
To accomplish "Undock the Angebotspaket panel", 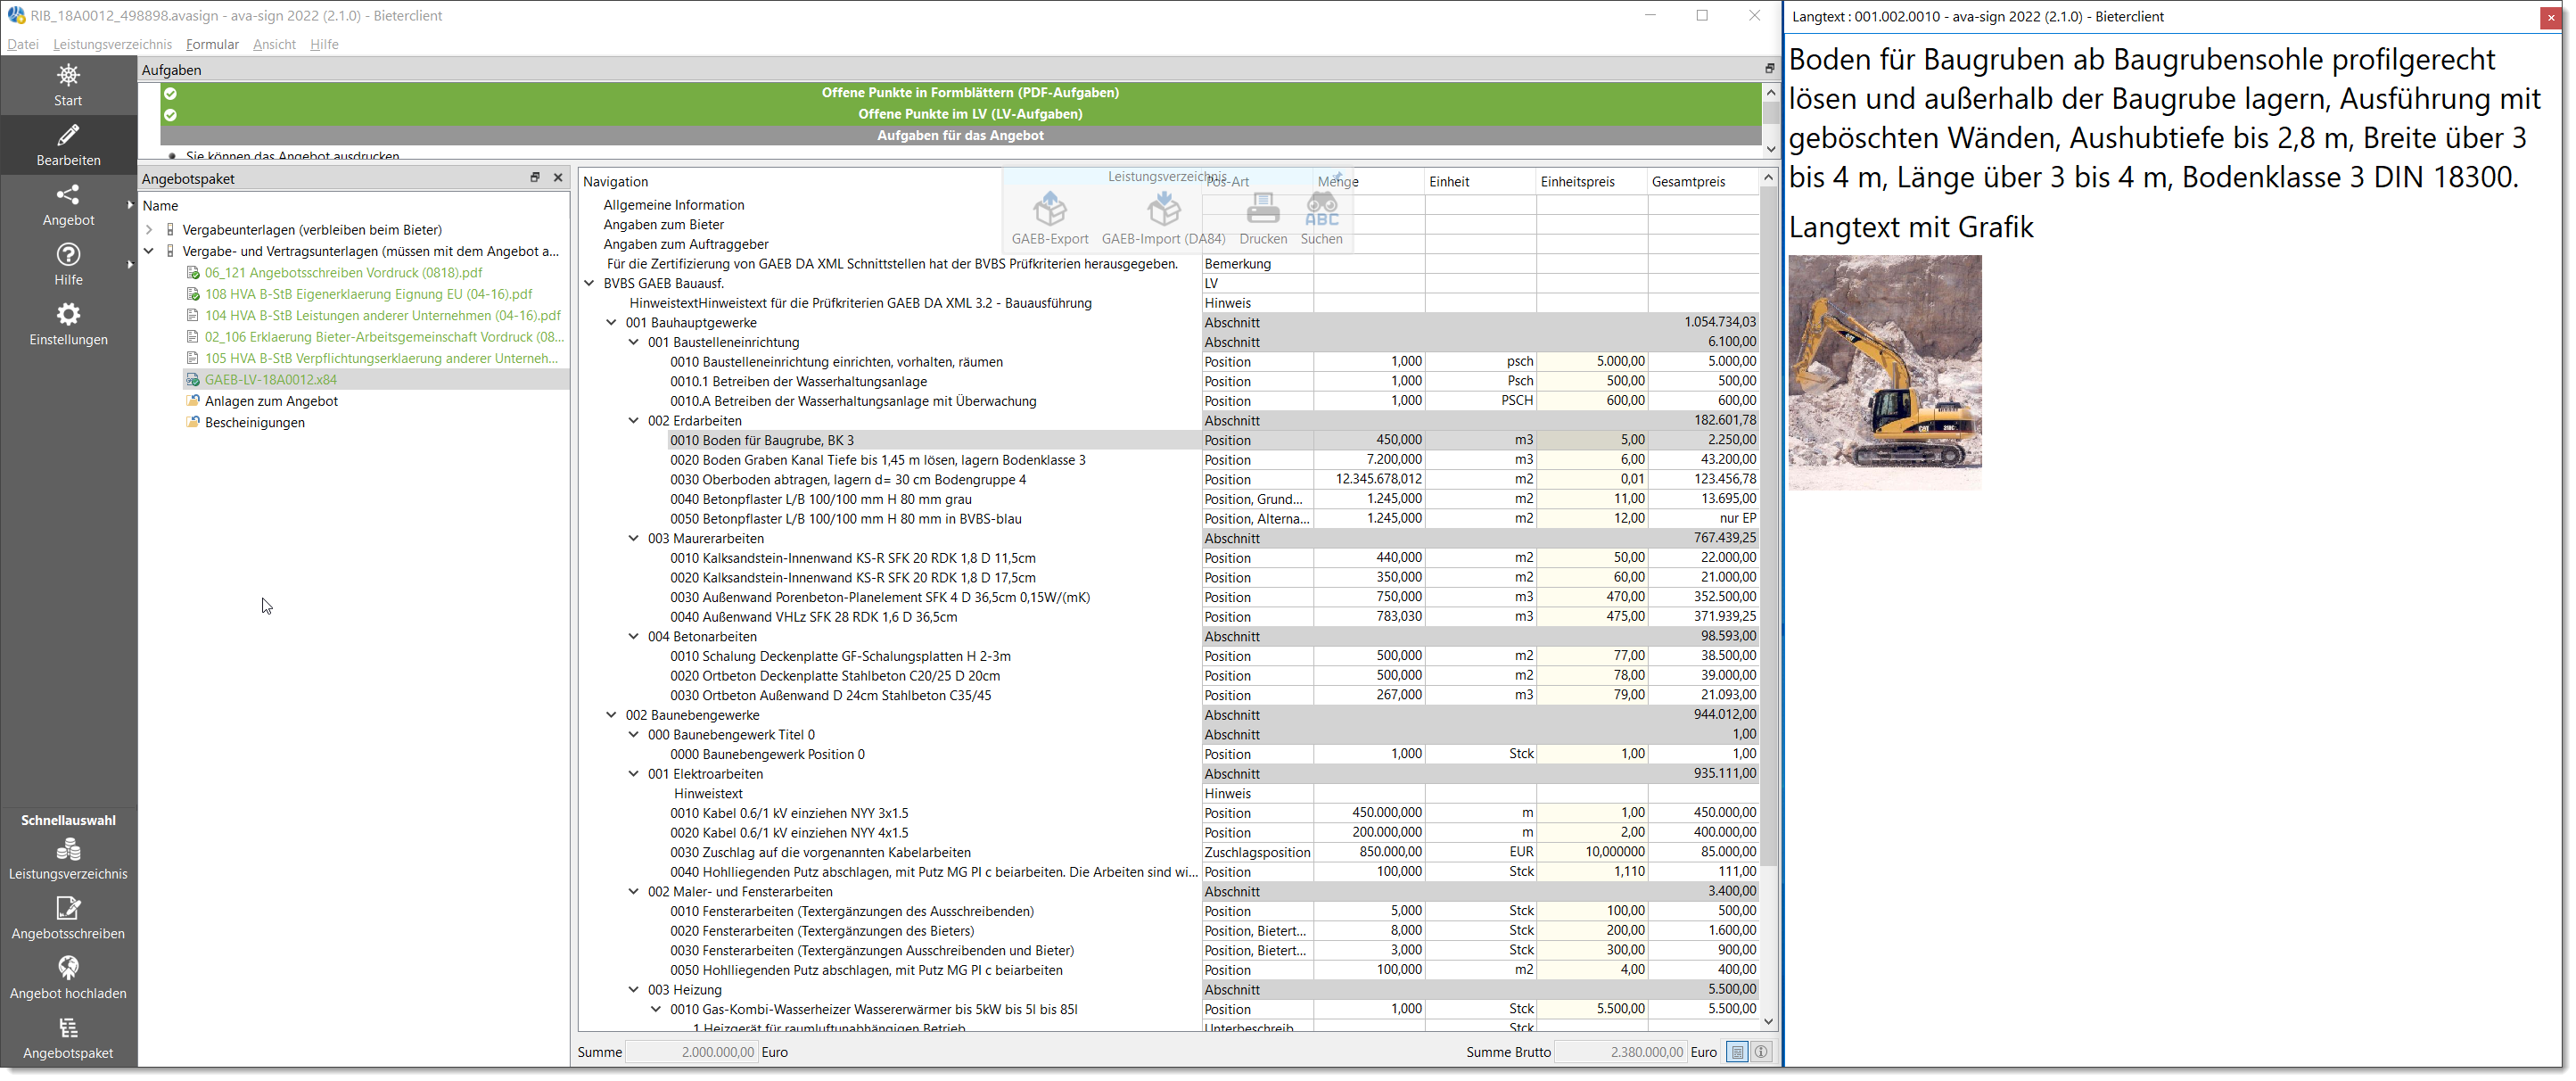I will click(x=535, y=177).
